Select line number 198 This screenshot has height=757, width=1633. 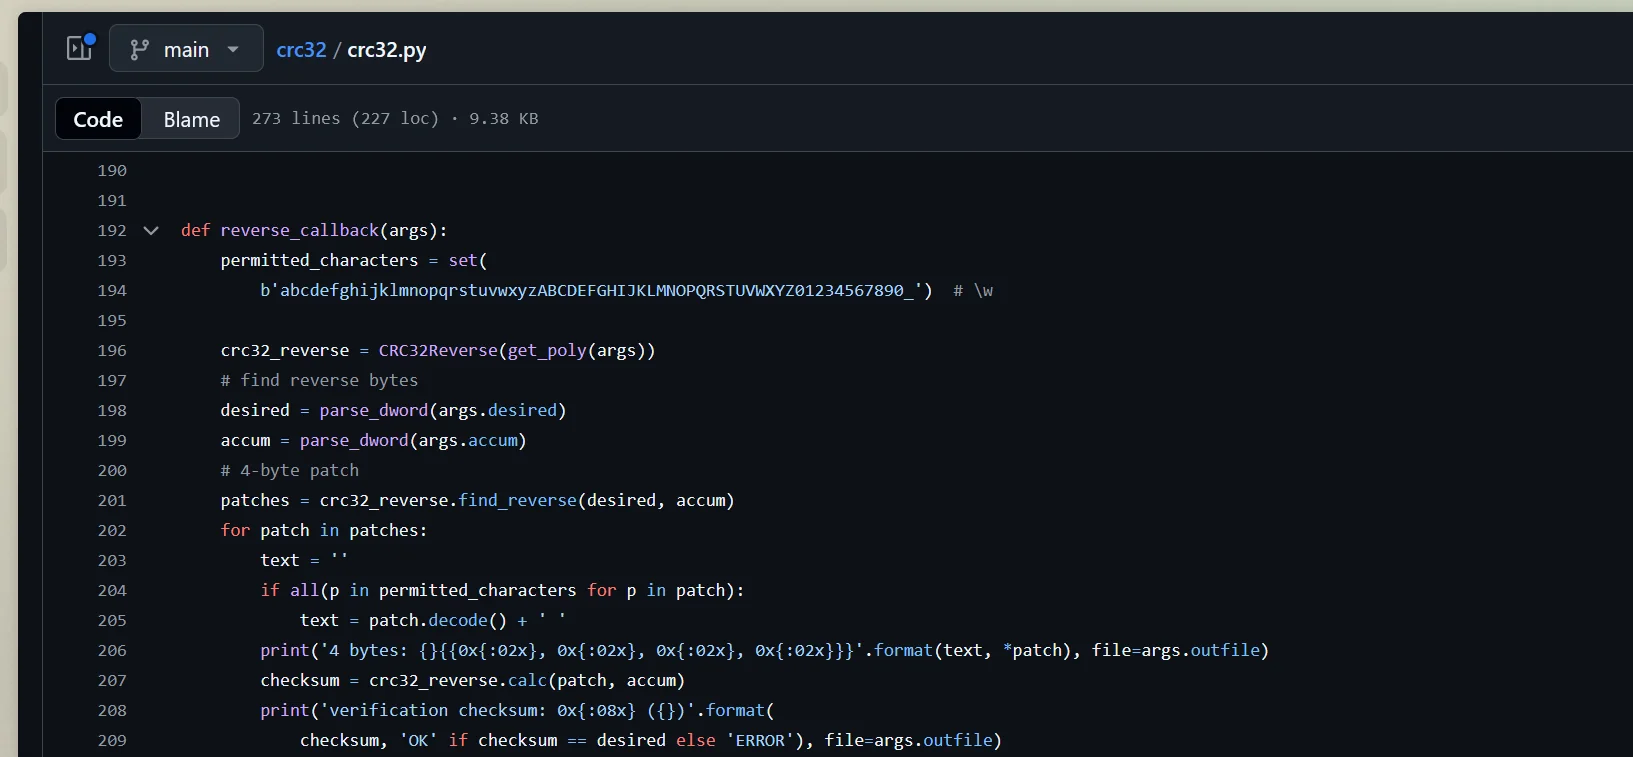tap(112, 411)
